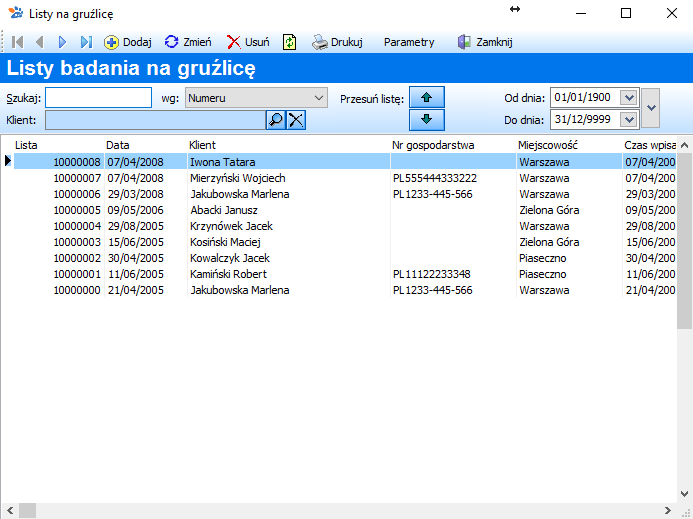Image resolution: width=693 pixels, height=519 pixels.
Task: Close window with Zamknij button
Action: (485, 42)
